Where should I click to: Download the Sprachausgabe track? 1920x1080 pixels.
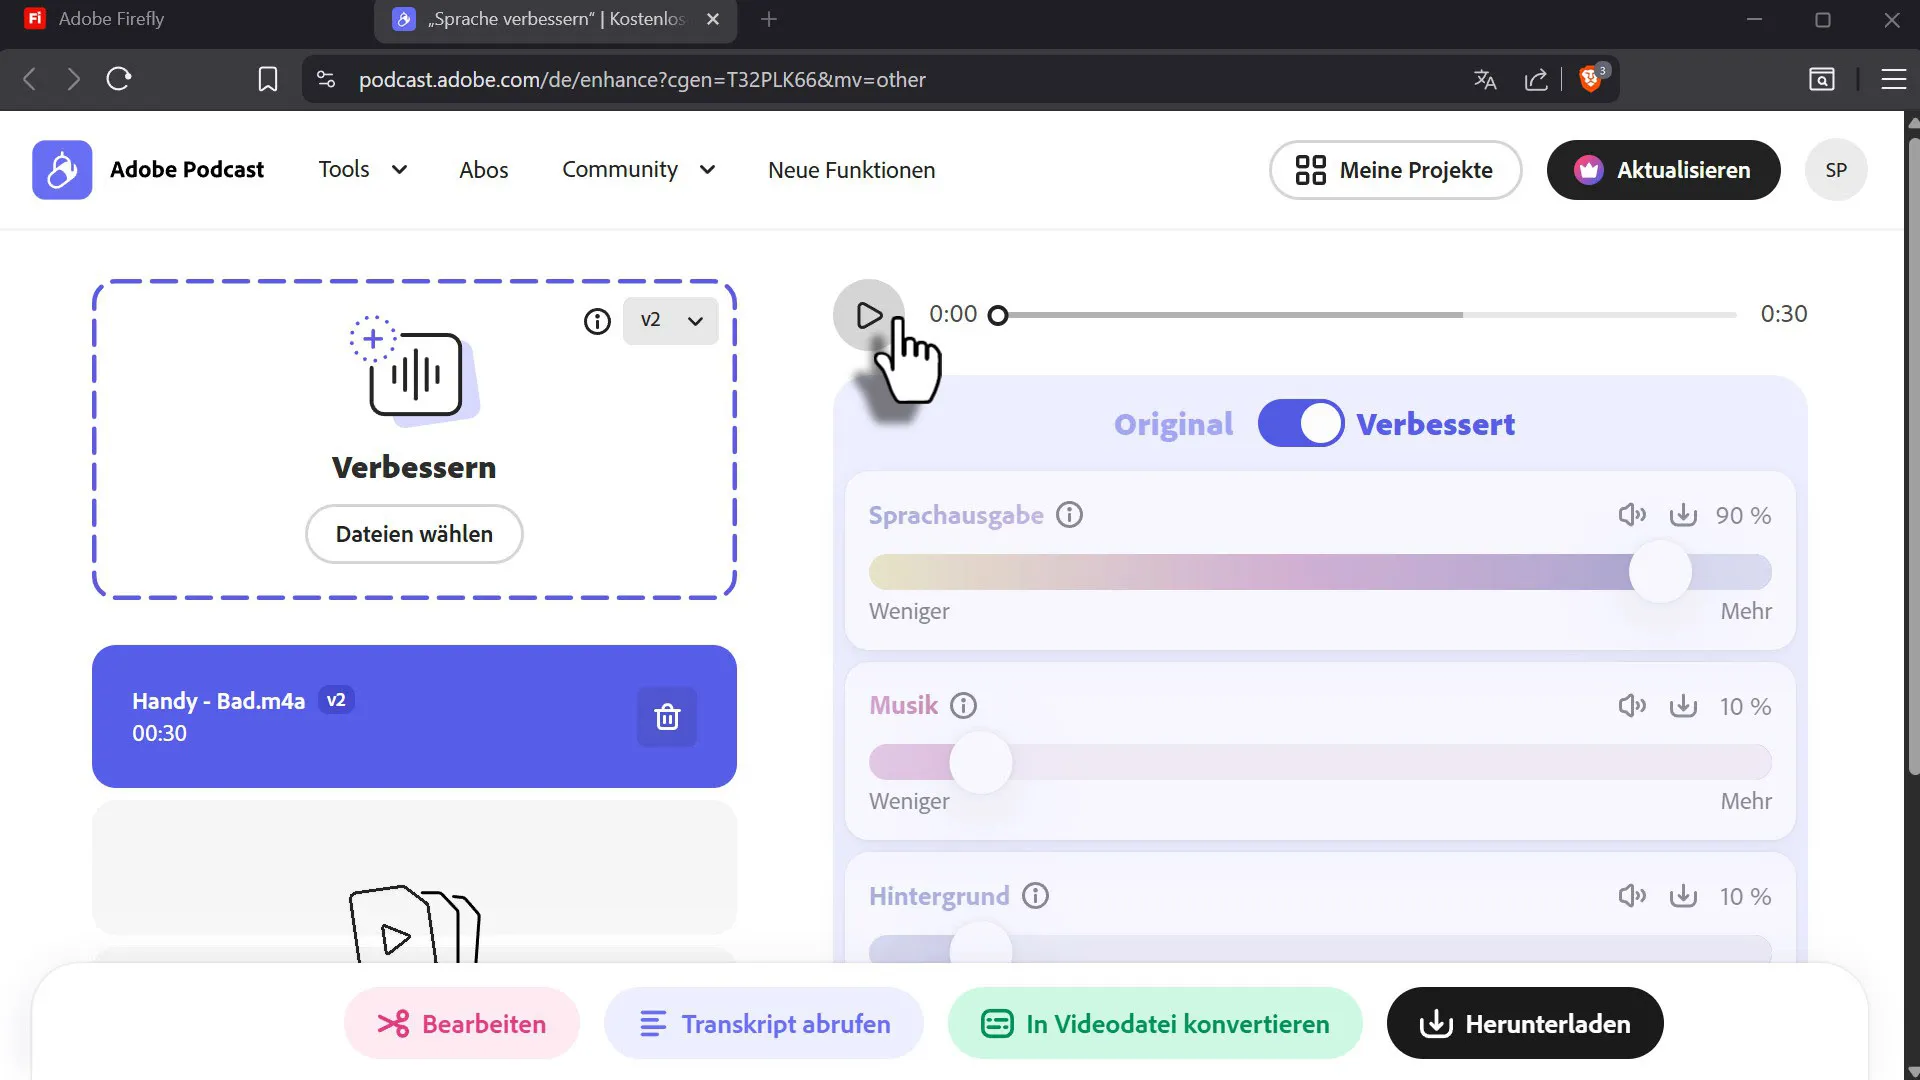[x=1683, y=515]
